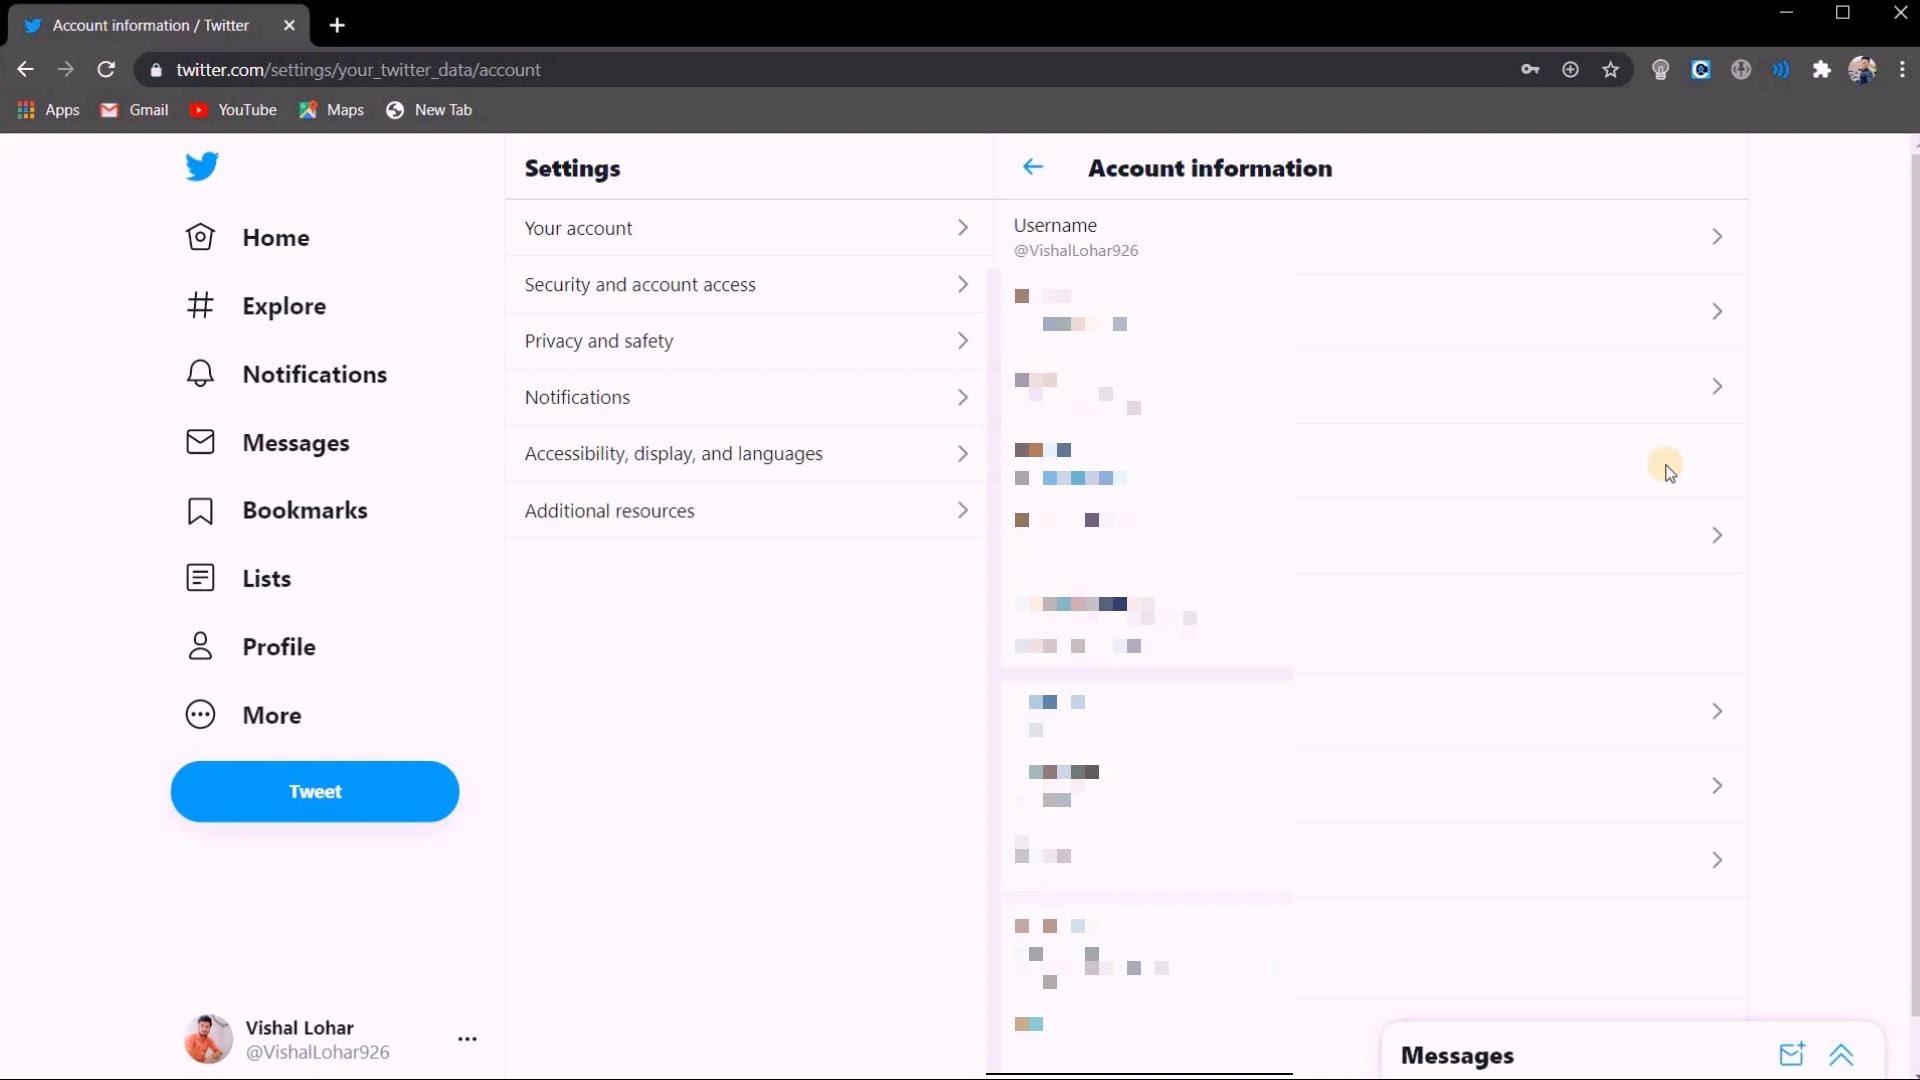Image resolution: width=1920 pixels, height=1080 pixels.
Task: Expand the Username row chevron
Action: pyautogui.click(x=1716, y=237)
